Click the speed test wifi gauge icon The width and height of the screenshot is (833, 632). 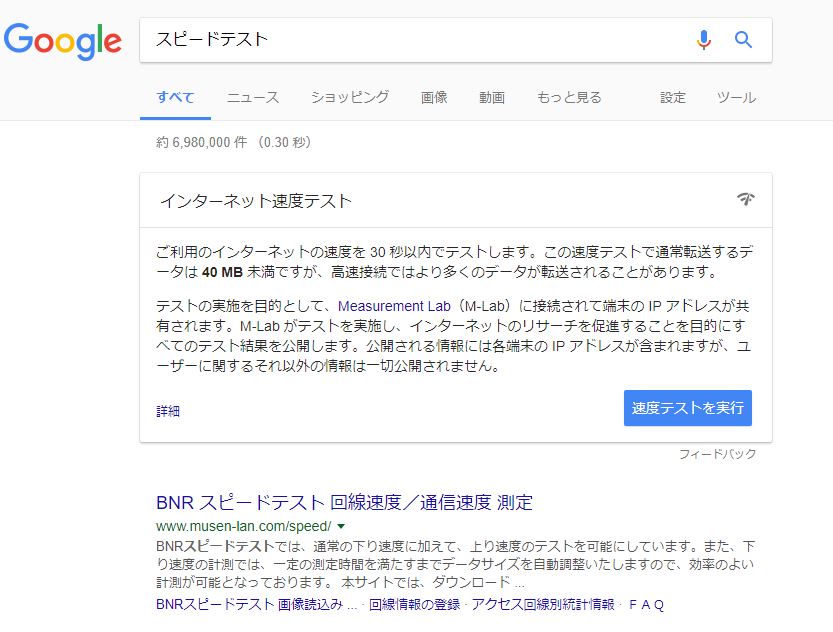click(x=746, y=199)
